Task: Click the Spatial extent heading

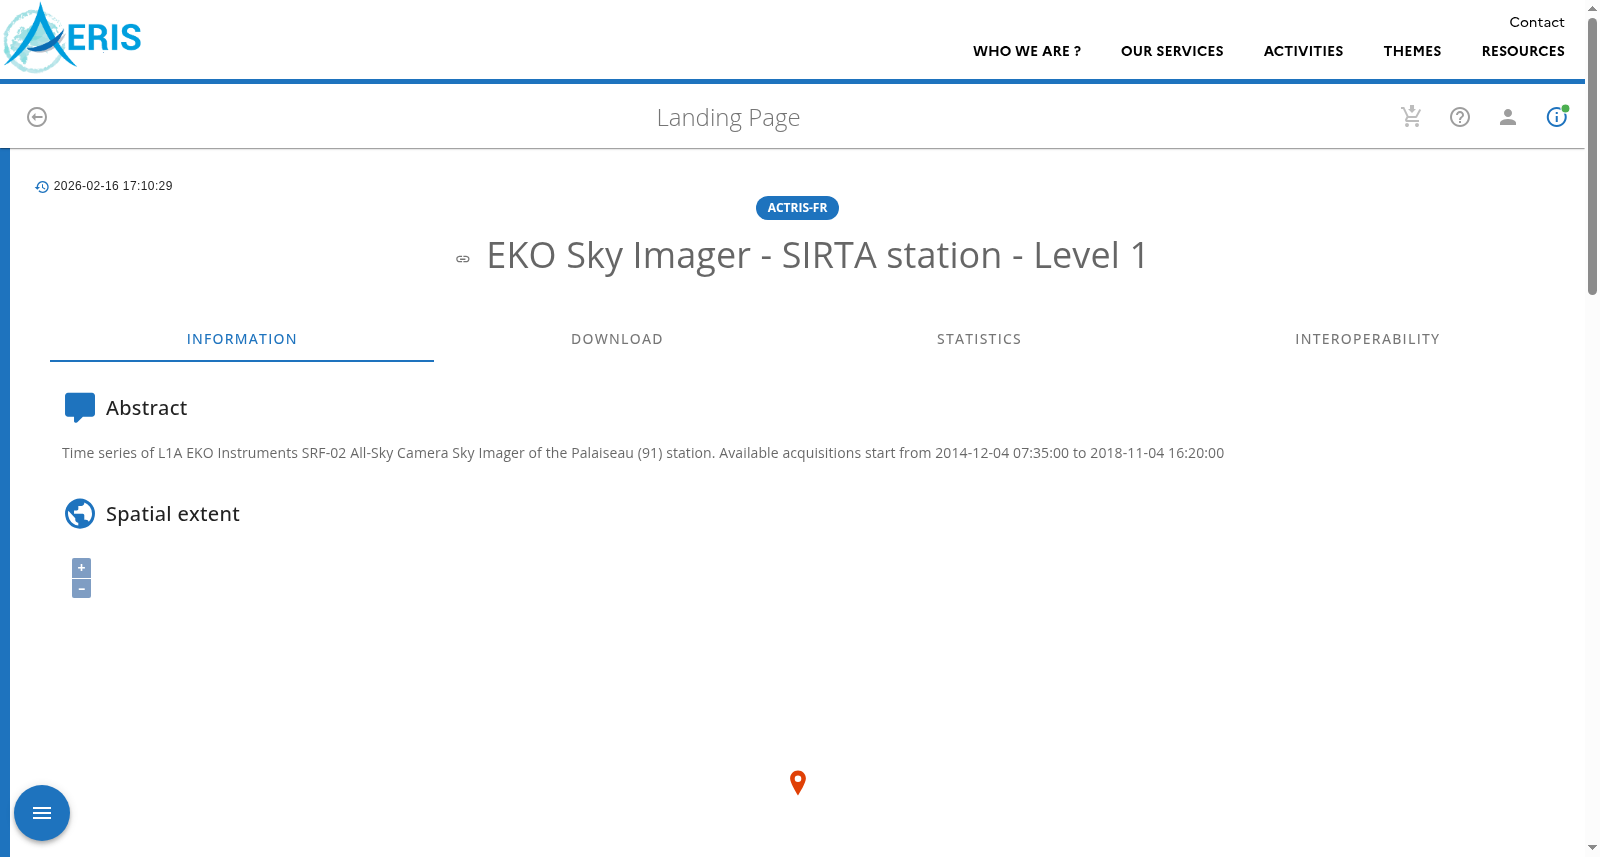Action: click(x=172, y=514)
